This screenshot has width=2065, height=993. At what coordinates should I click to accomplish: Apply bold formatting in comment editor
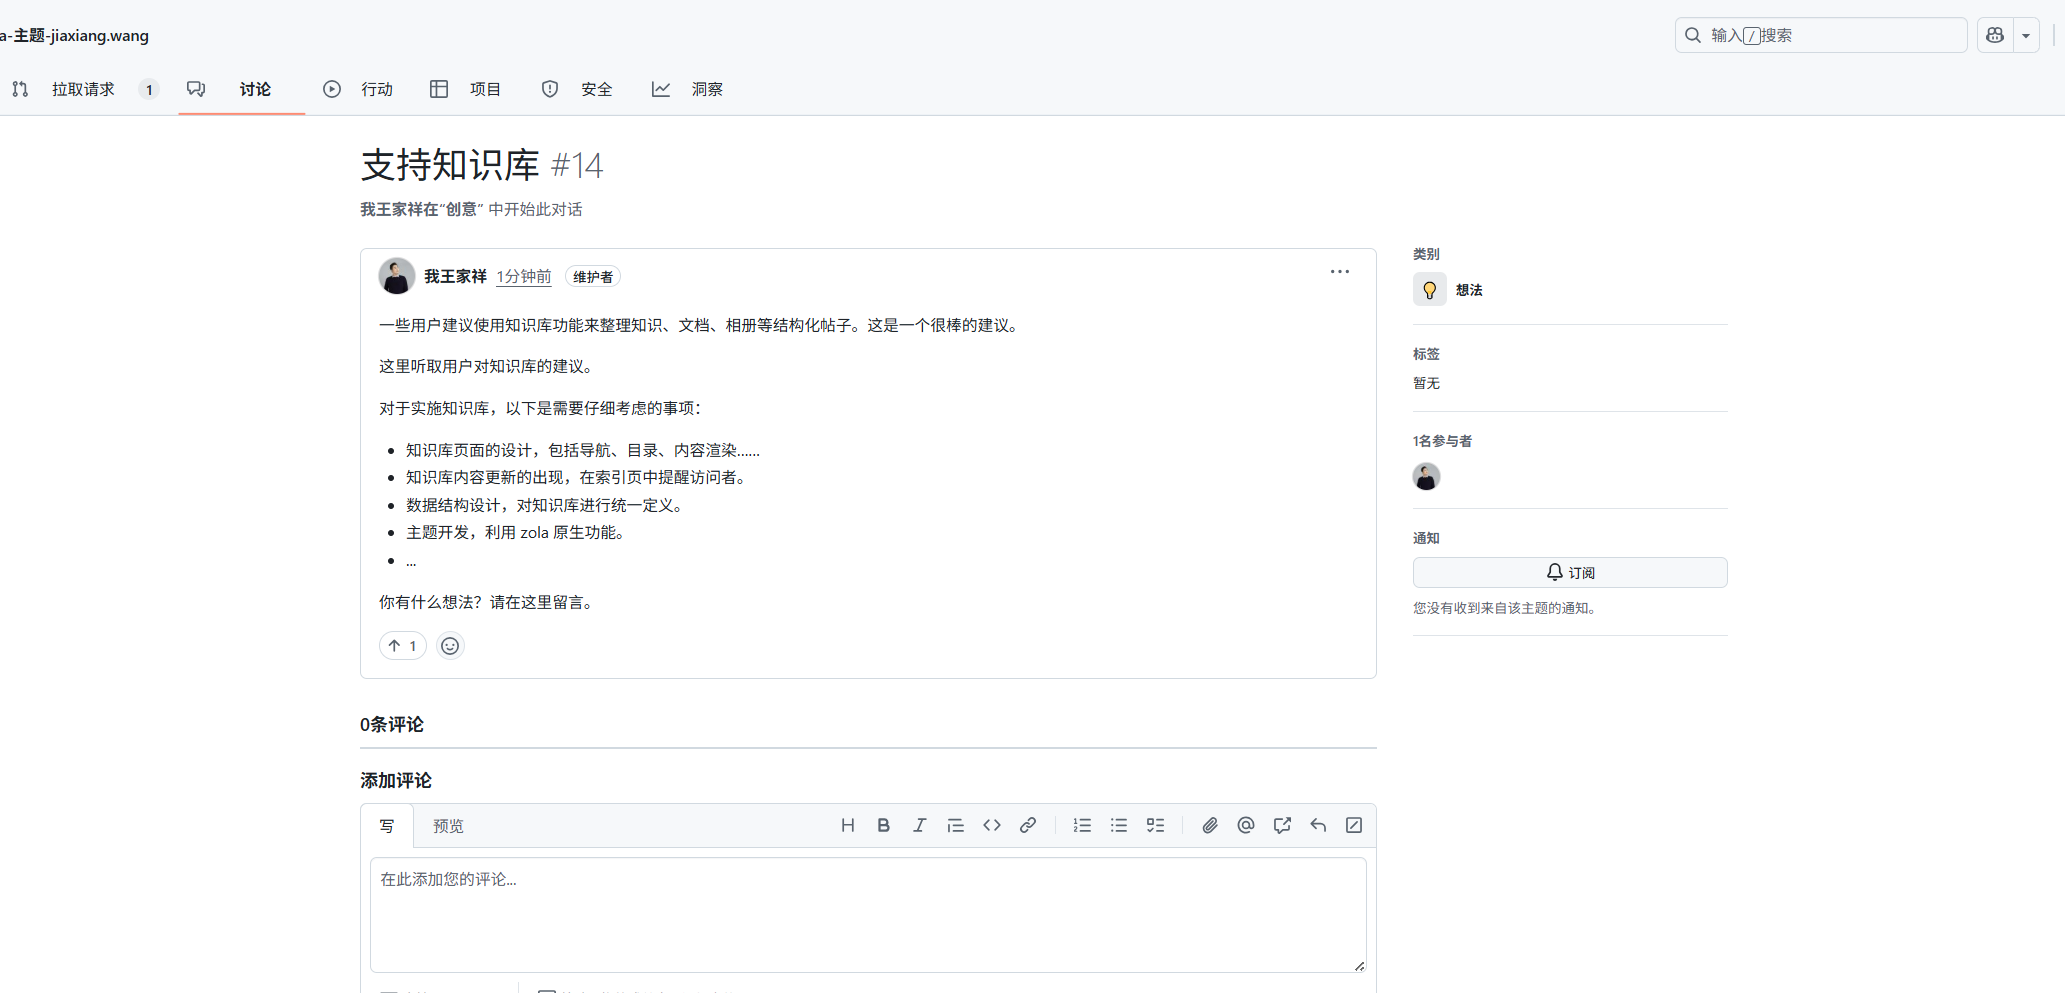(883, 825)
